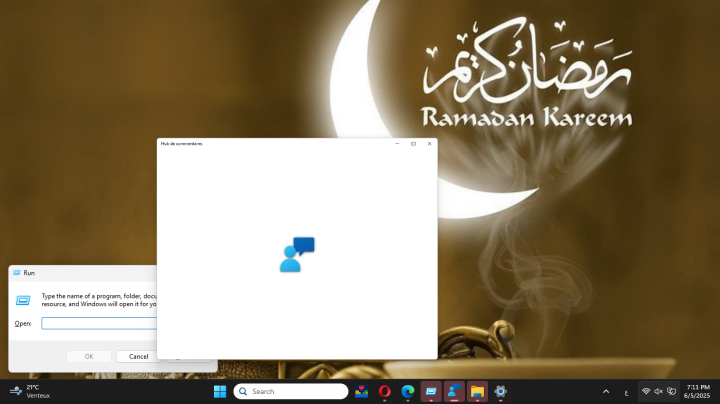Click the Open text field in Run
Viewport: 720px width, 404px height.
click(x=99, y=323)
